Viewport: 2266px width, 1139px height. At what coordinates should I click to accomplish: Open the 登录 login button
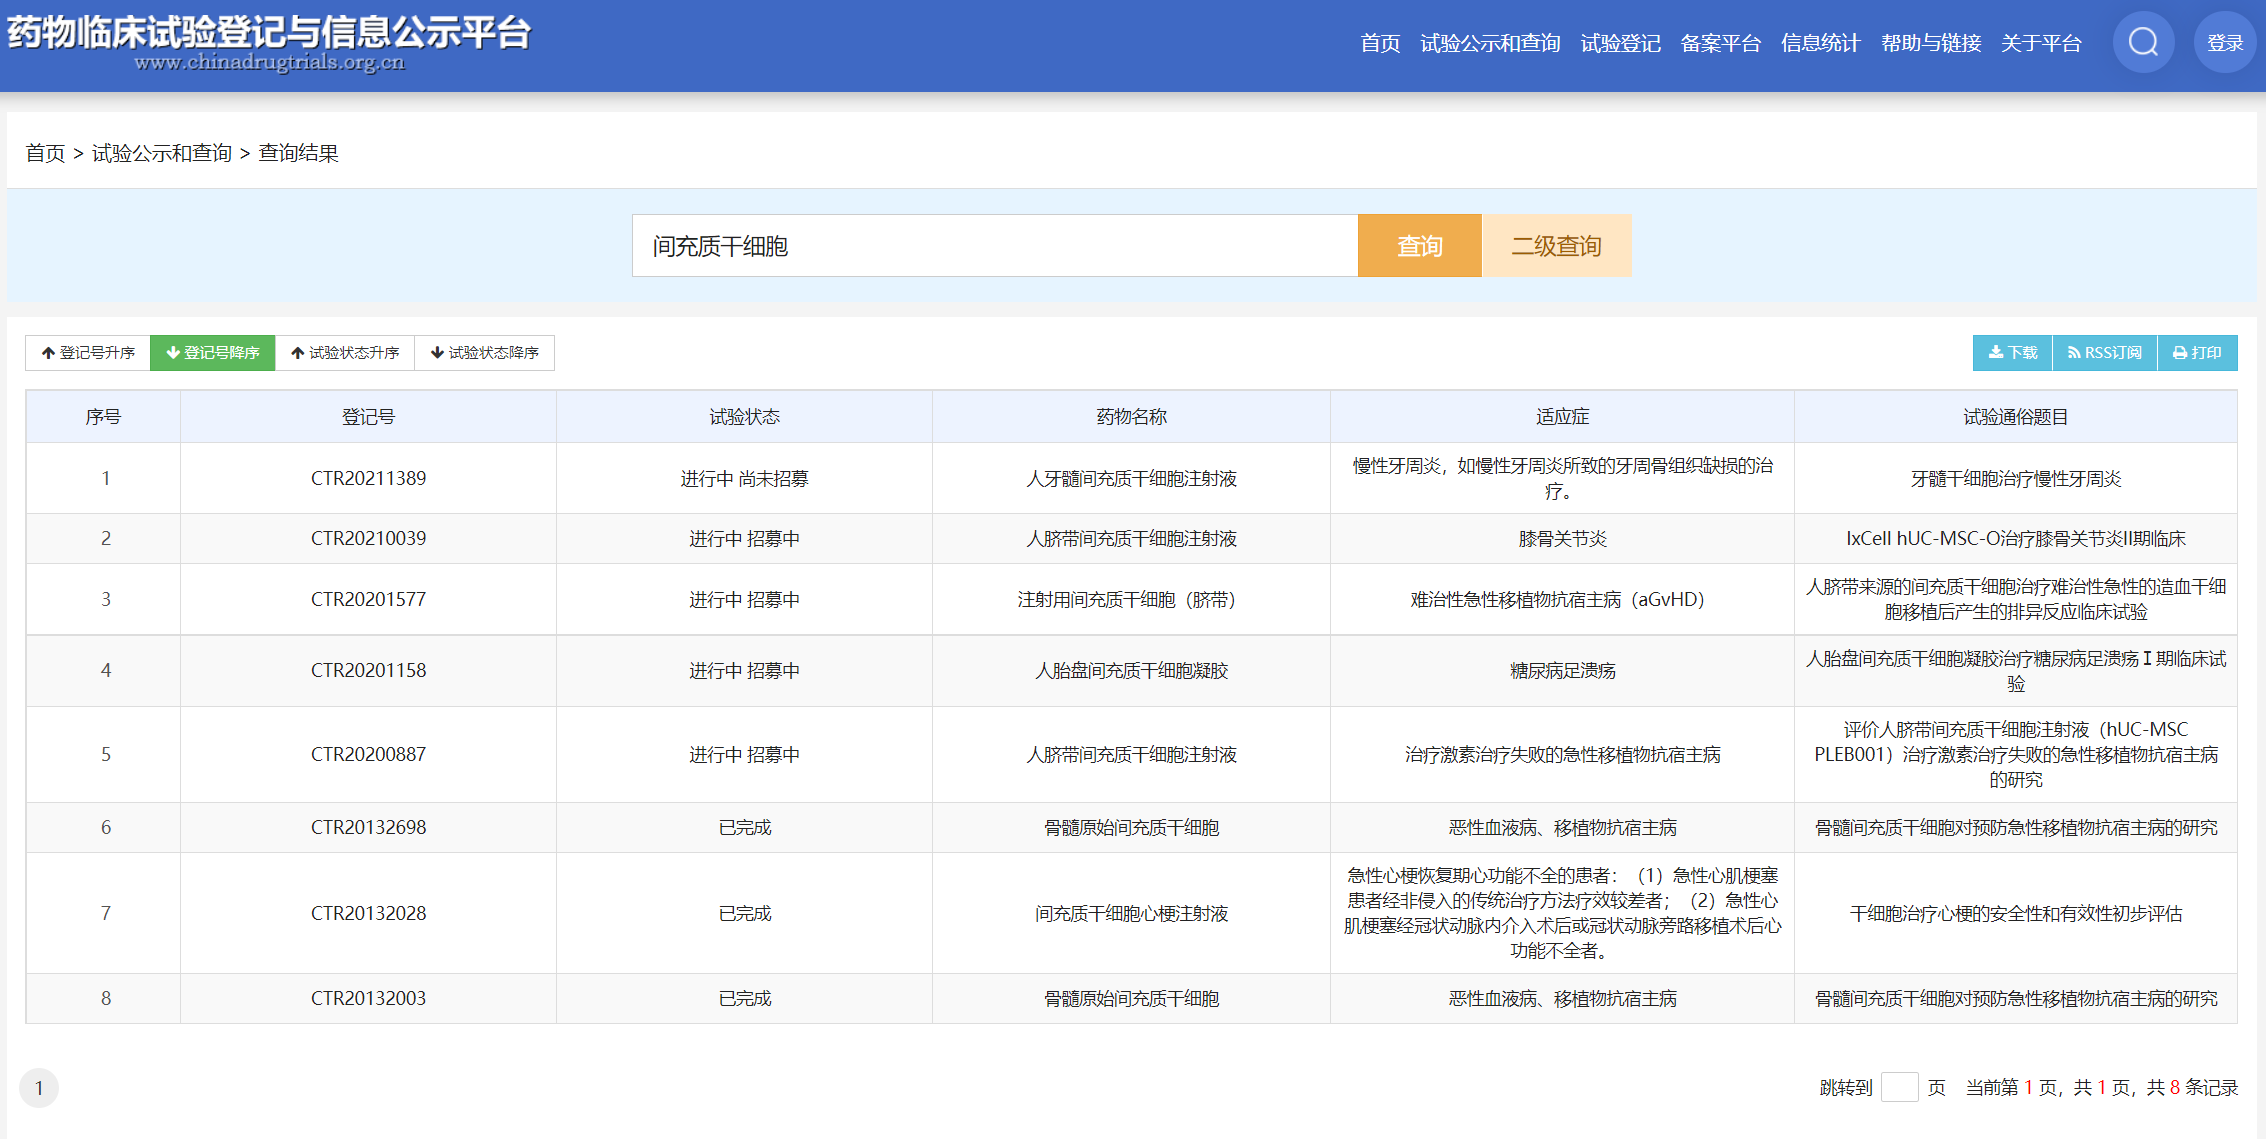pos(2225,42)
